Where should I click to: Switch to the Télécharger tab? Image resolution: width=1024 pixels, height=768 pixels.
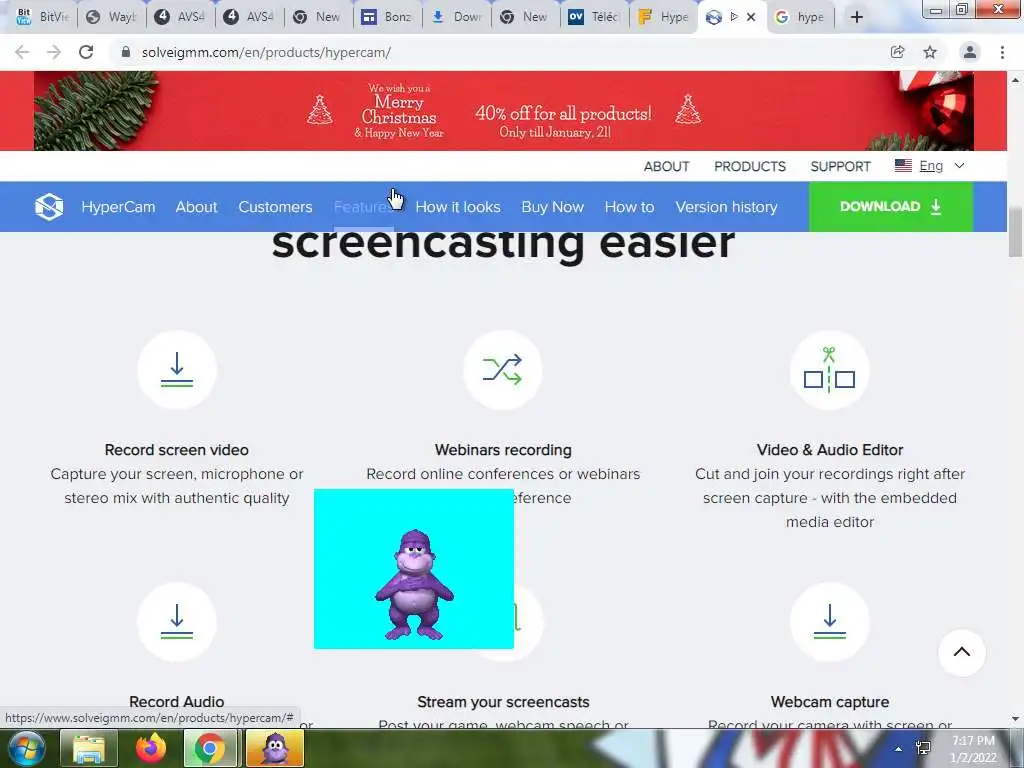[x=594, y=17]
